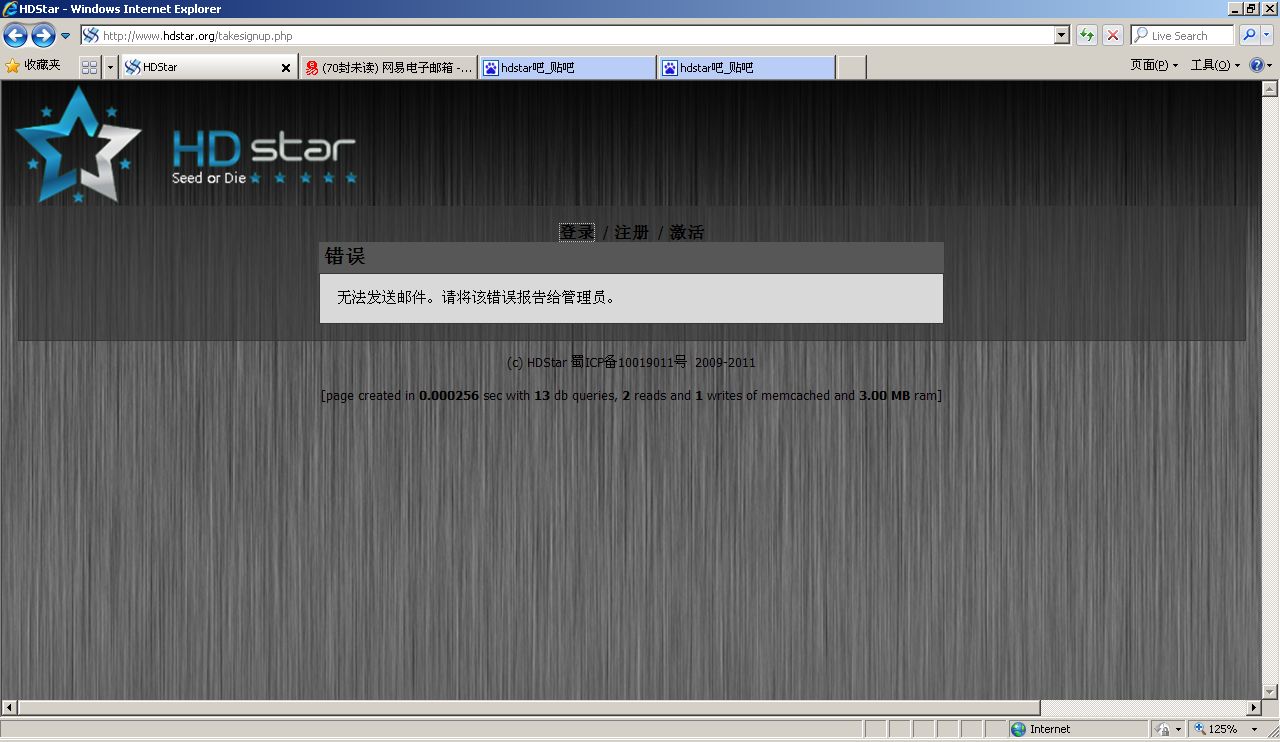The width and height of the screenshot is (1280, 742).
Task: Switch to the second hdstar吧_贴吧 tab
Action: coord(746,67)
